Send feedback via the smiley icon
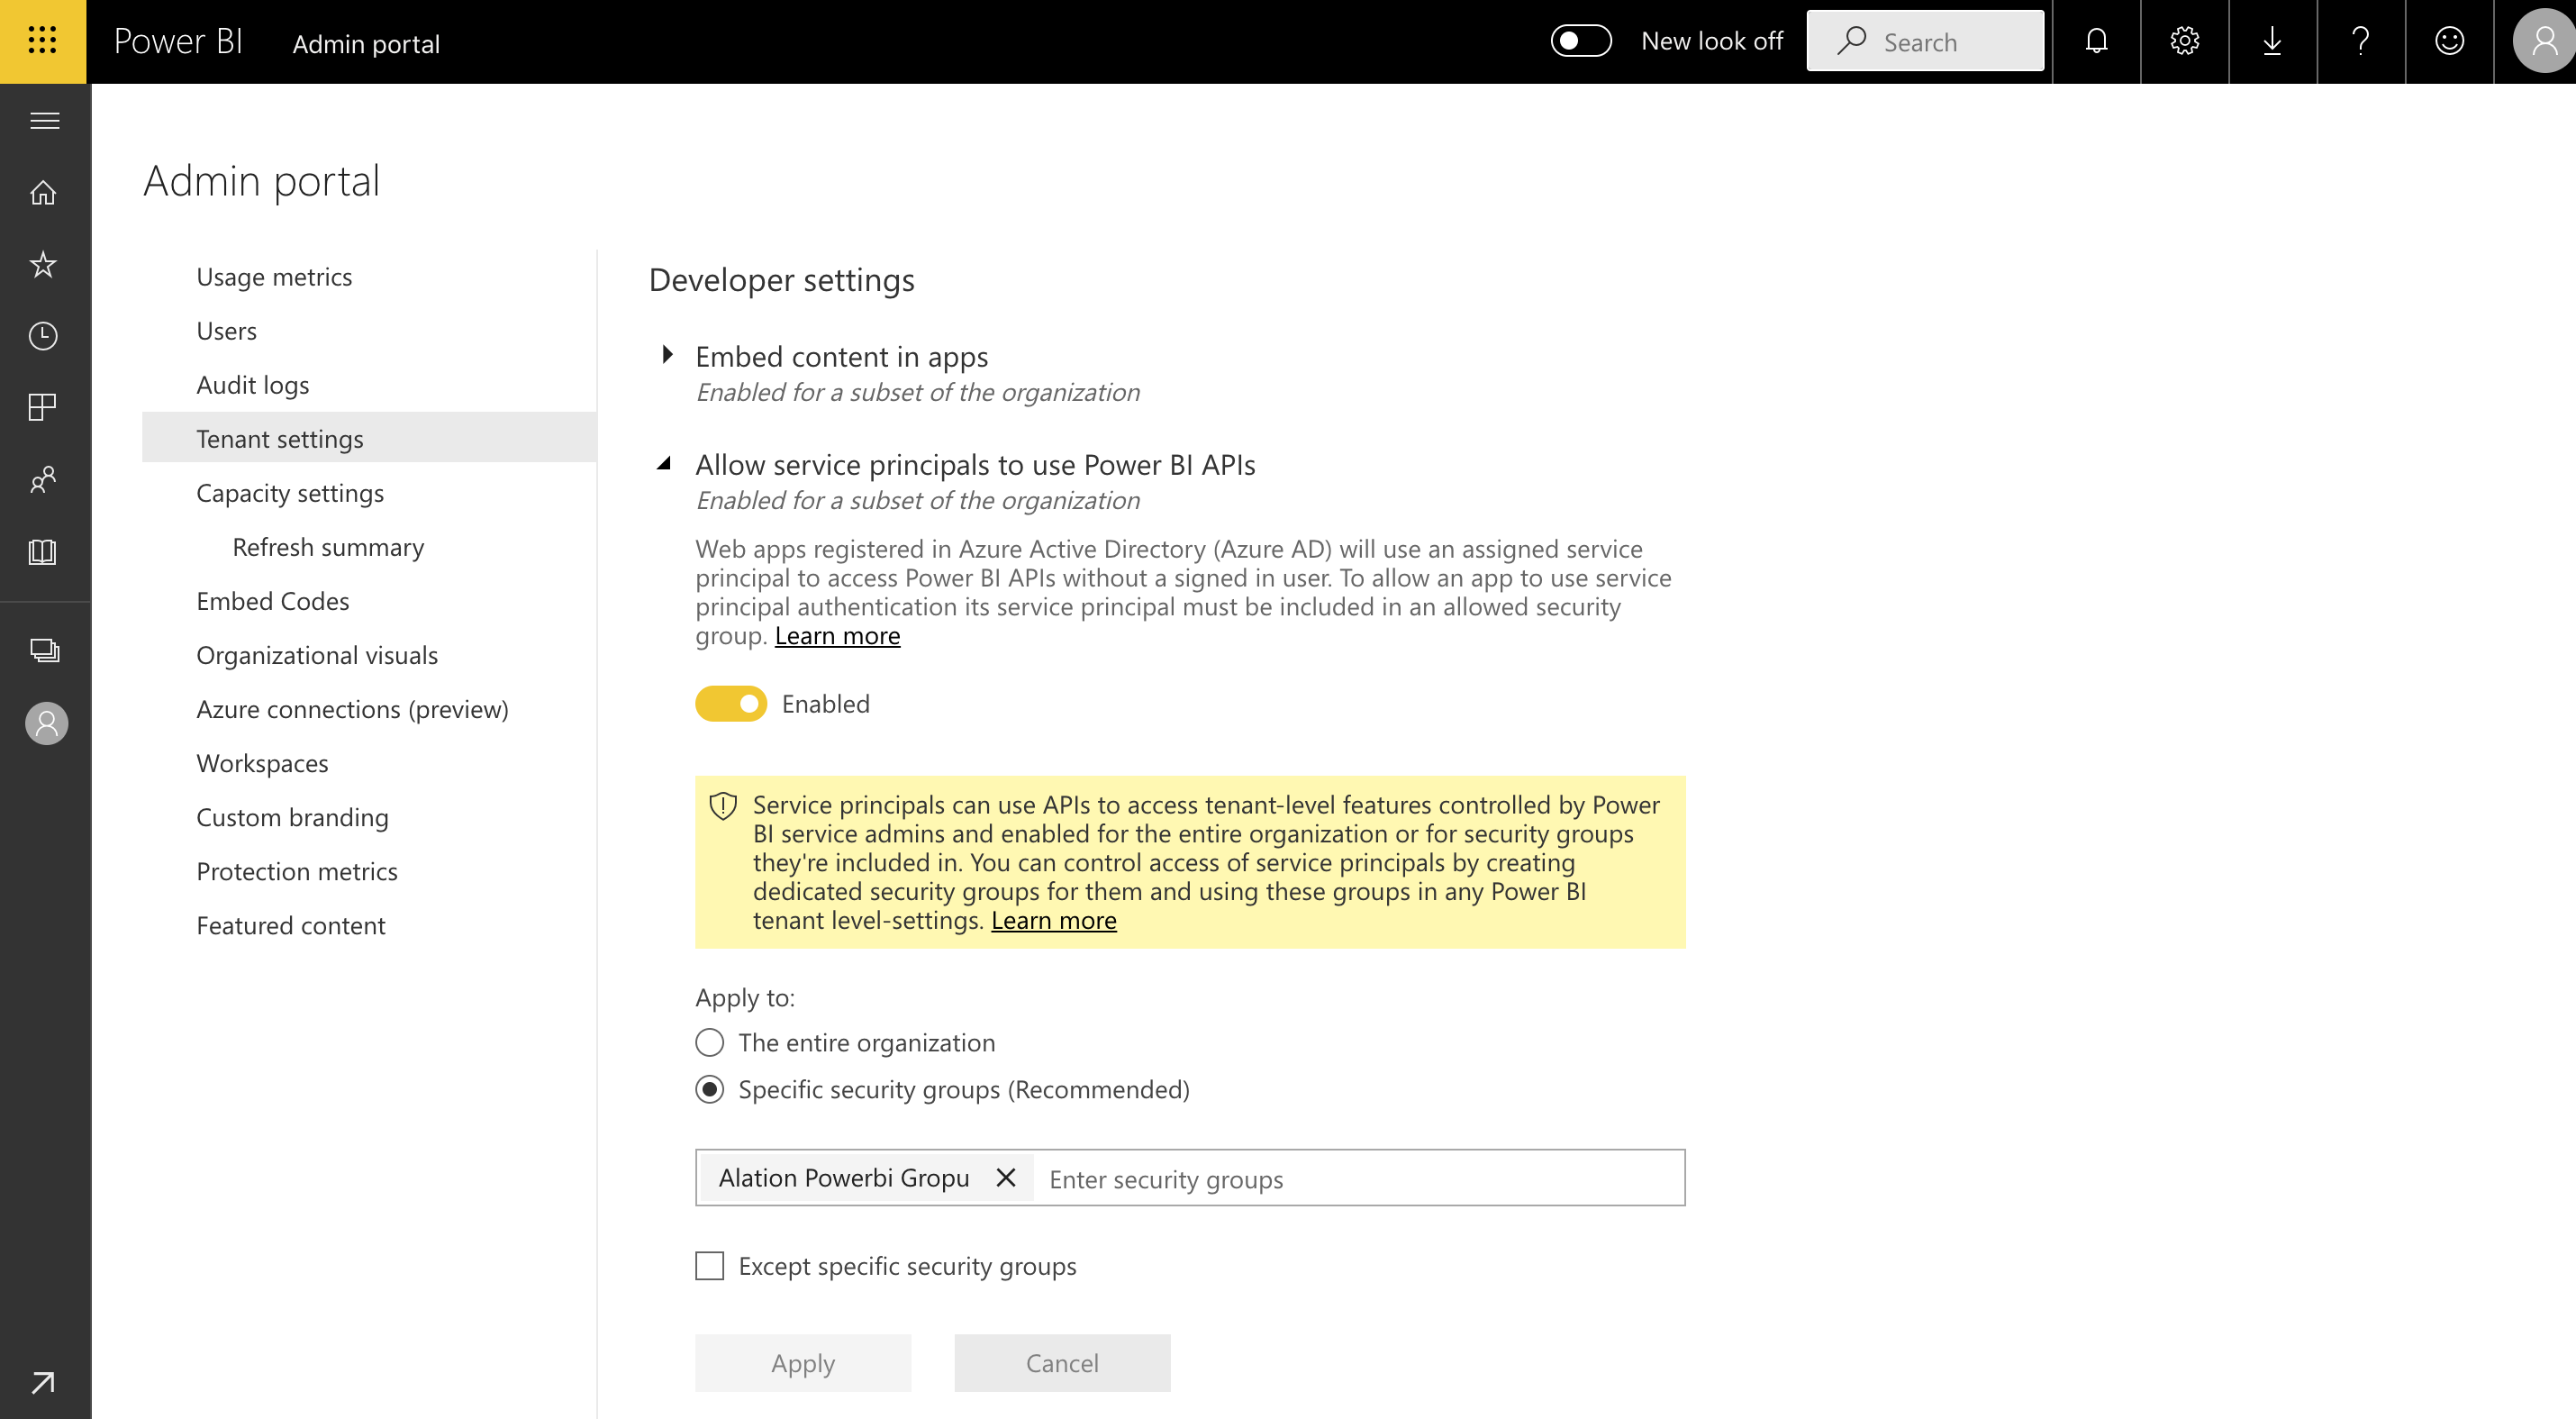Screen dimensions: 2576x1419 tap(2450, 41)
